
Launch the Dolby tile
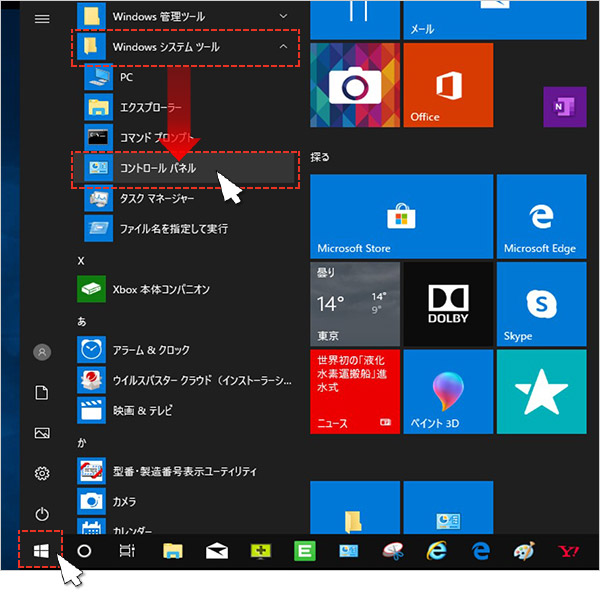point(448,304)
